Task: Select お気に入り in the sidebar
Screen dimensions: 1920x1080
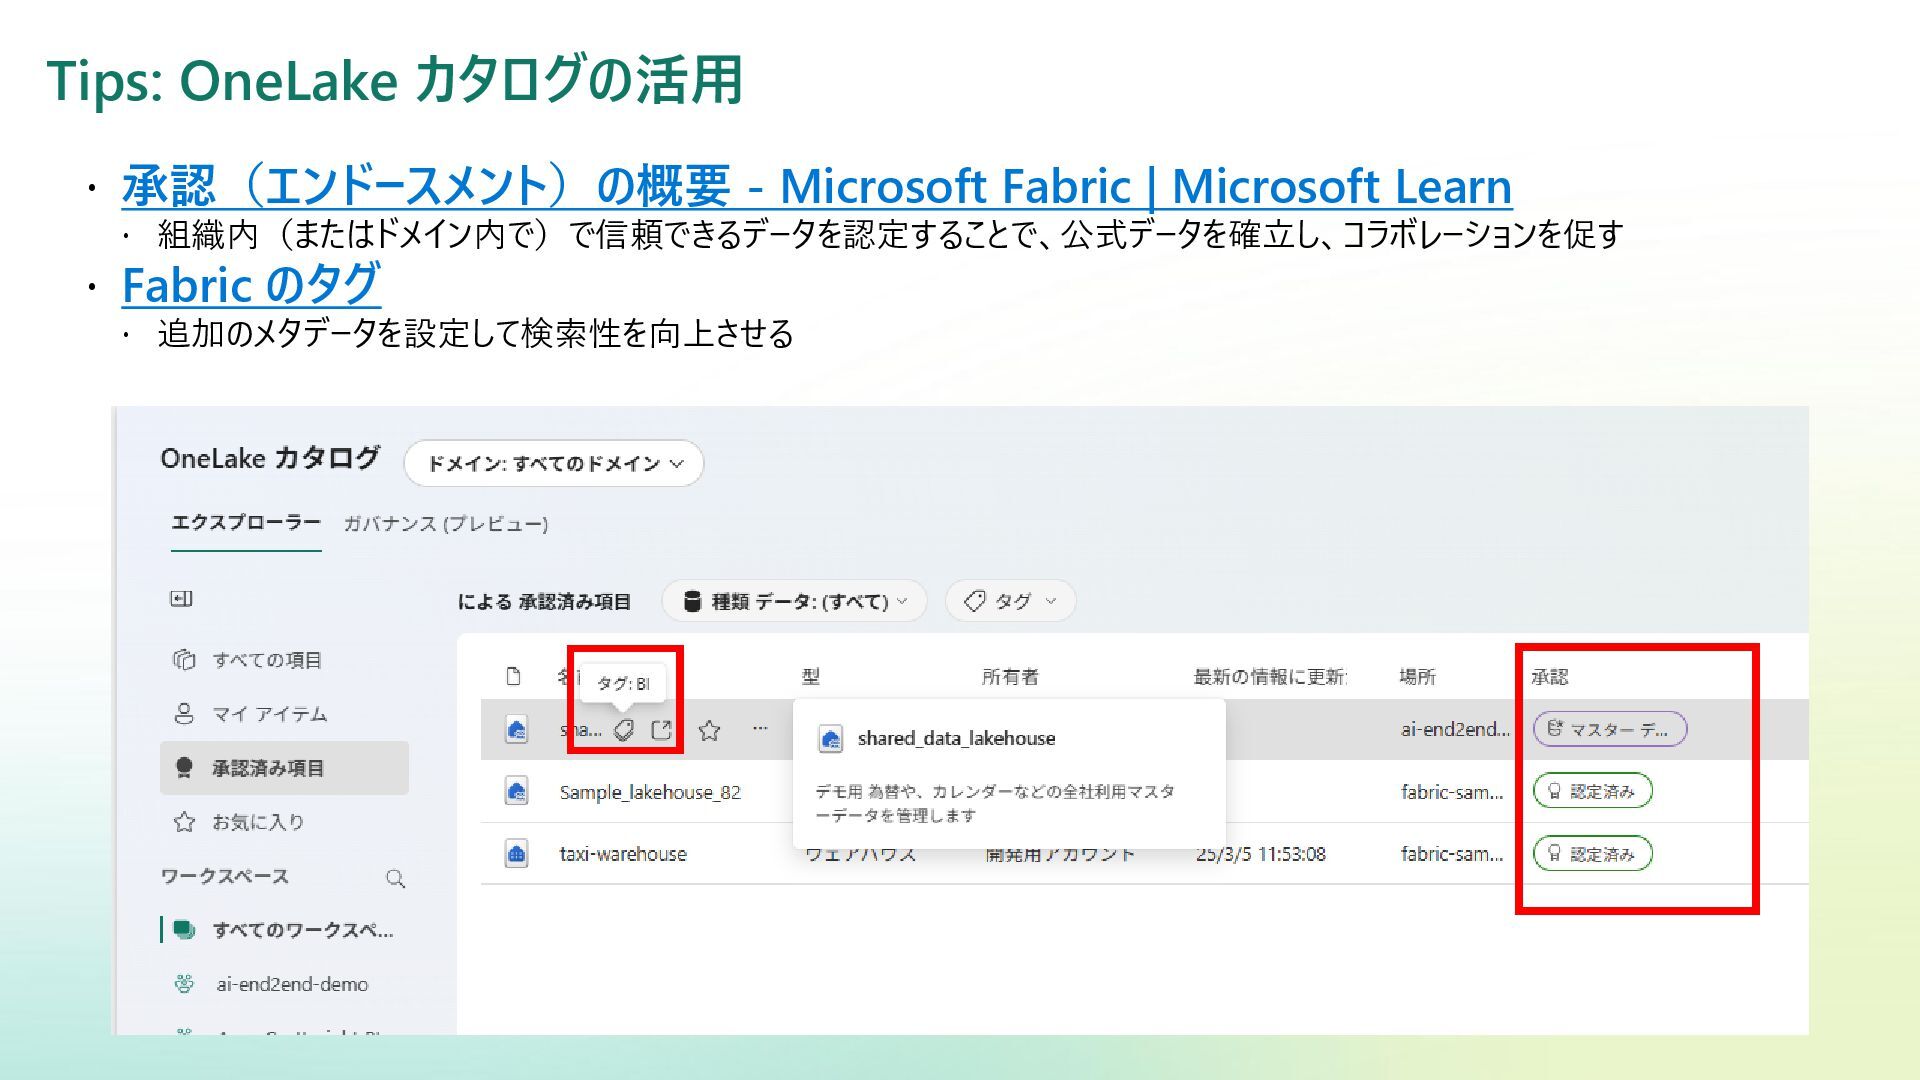Action: (257, 822)
